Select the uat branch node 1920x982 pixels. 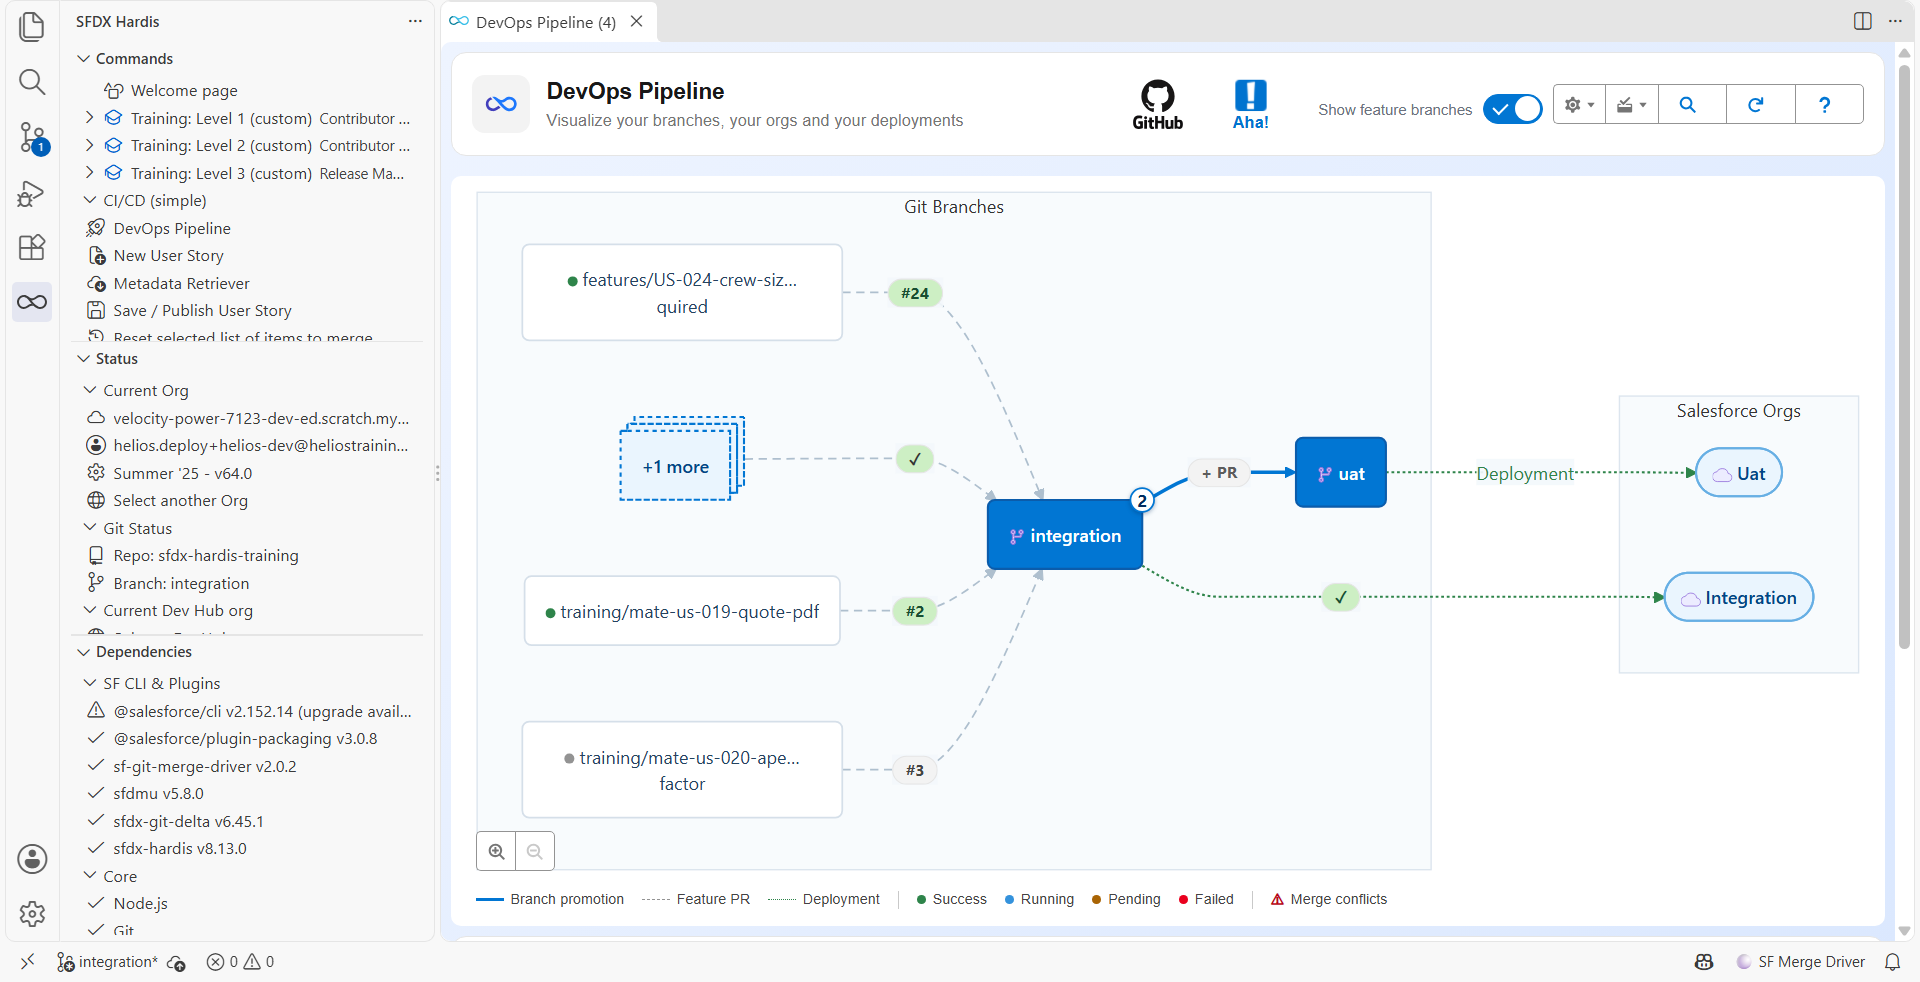[x=1341, y=473]
